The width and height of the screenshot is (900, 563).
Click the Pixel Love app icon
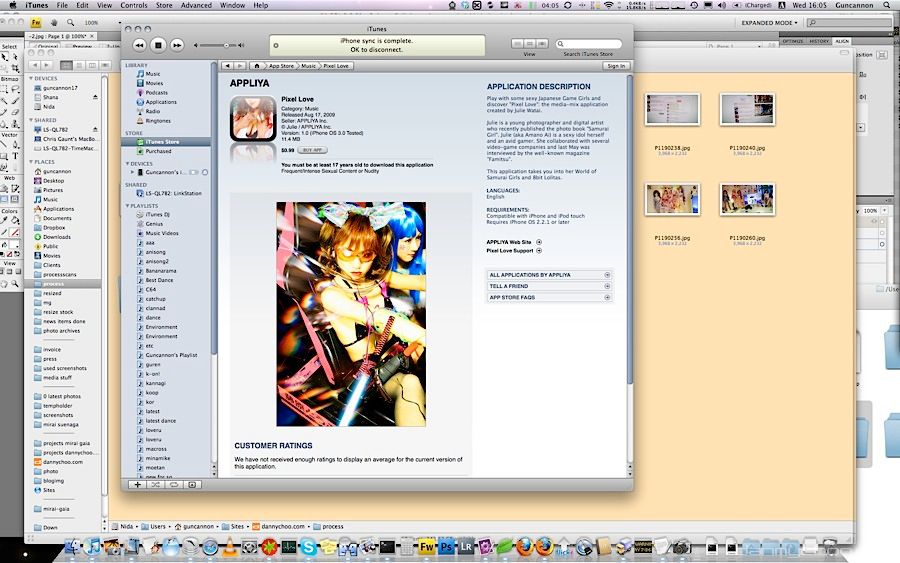click(x=253, y=119)
